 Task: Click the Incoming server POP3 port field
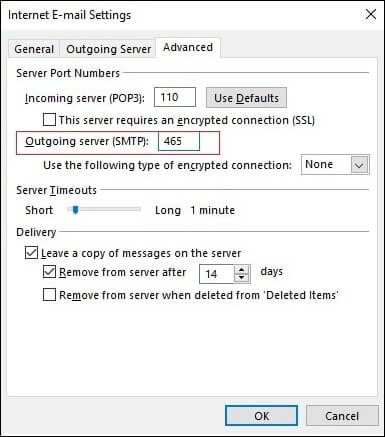click(175, 97)
